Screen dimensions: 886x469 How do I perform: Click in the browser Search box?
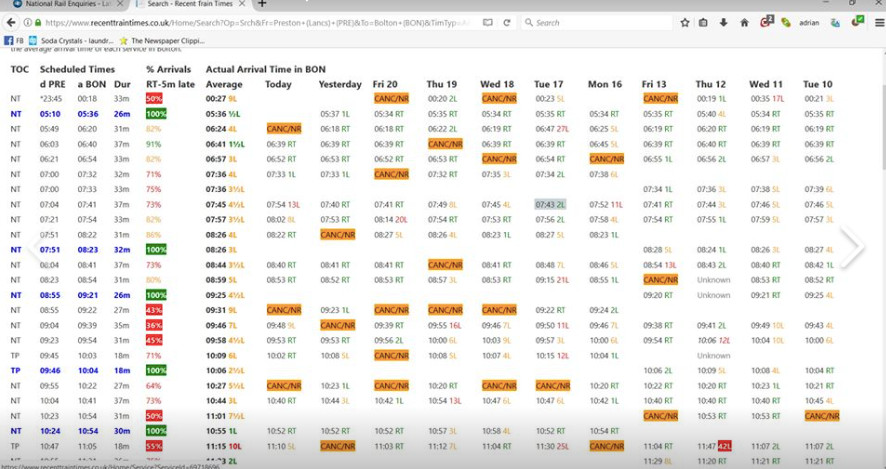click(x=600, y=22)
